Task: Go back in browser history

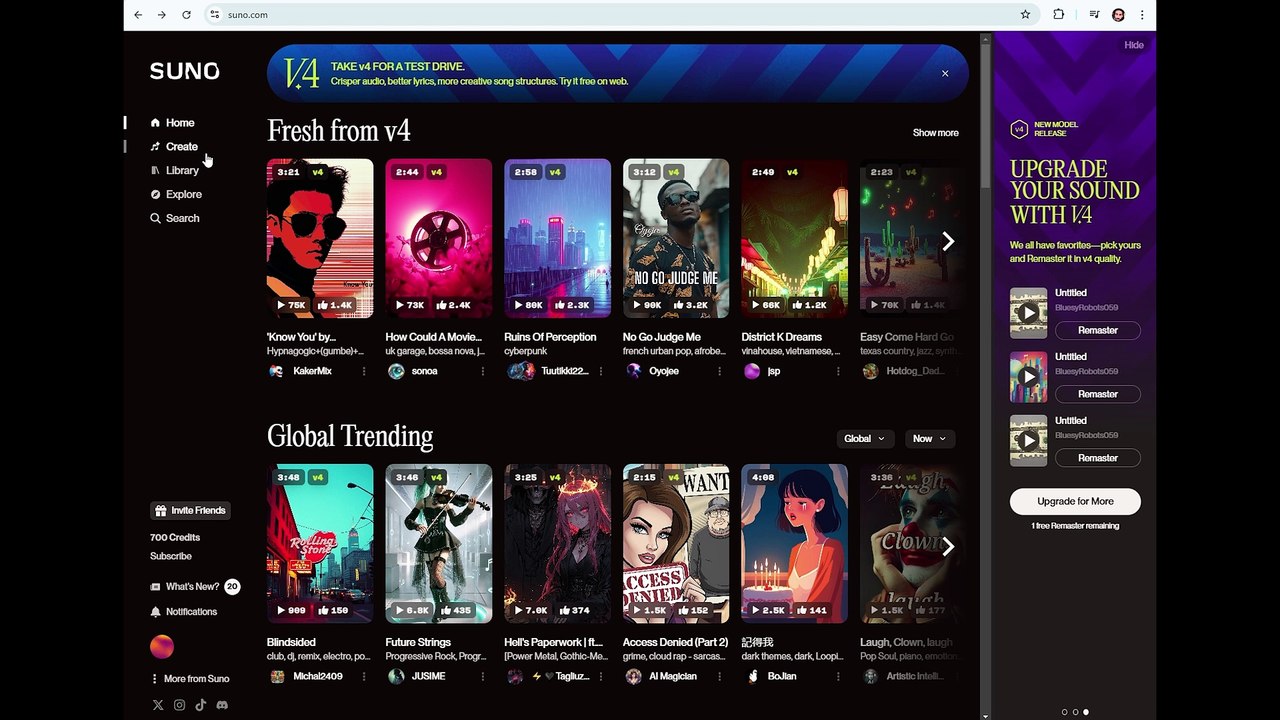Action: (x=138, y=15)
